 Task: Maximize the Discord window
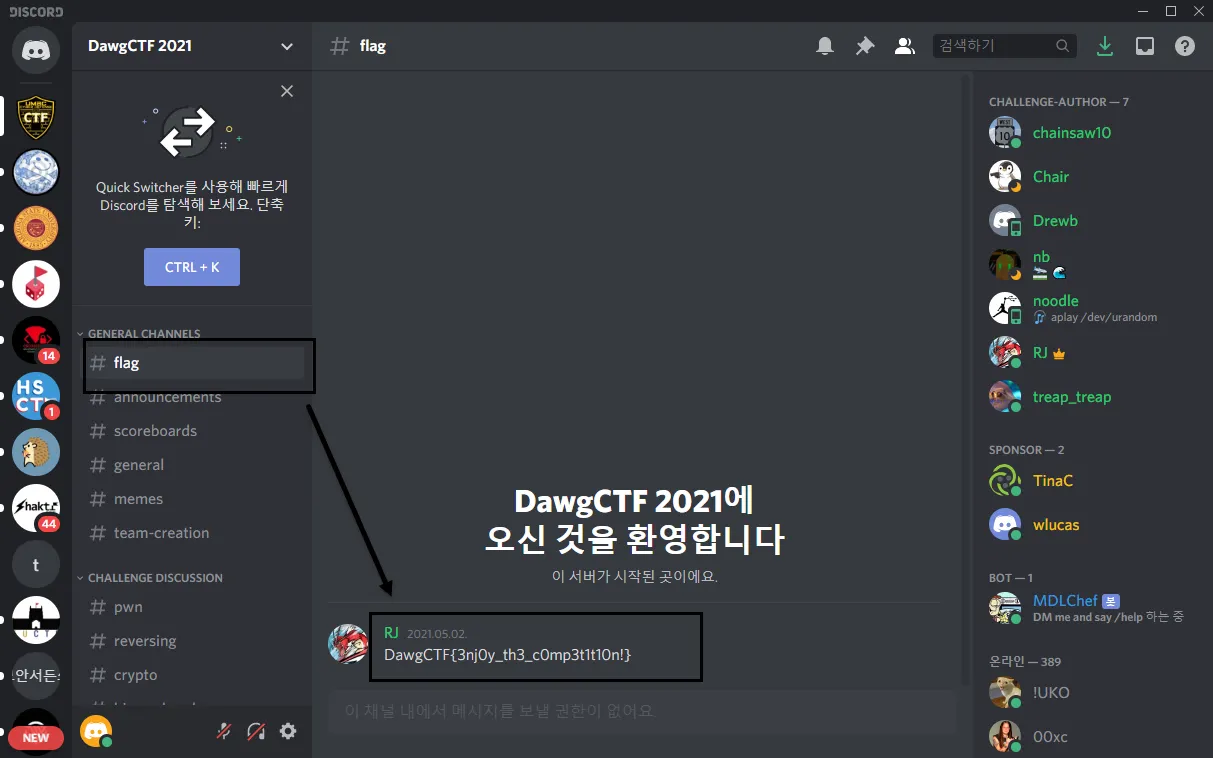click(1171, 10)
